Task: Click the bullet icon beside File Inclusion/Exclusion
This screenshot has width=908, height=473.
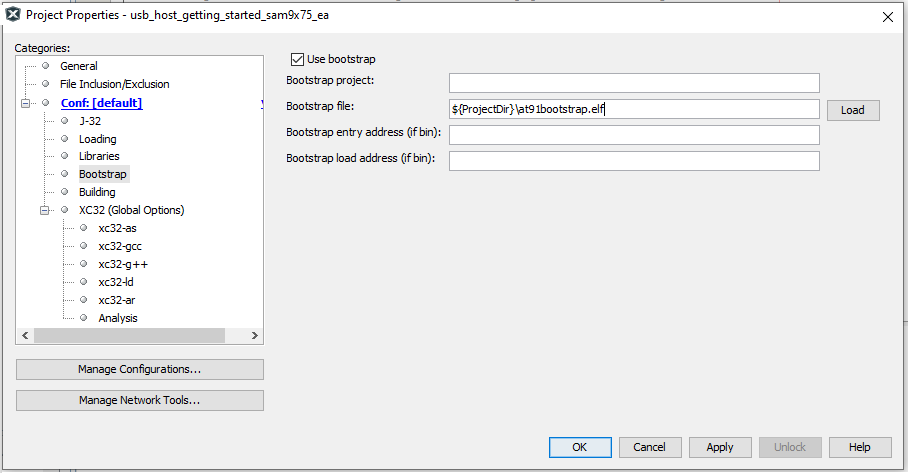Action: (x=45, y=84)
